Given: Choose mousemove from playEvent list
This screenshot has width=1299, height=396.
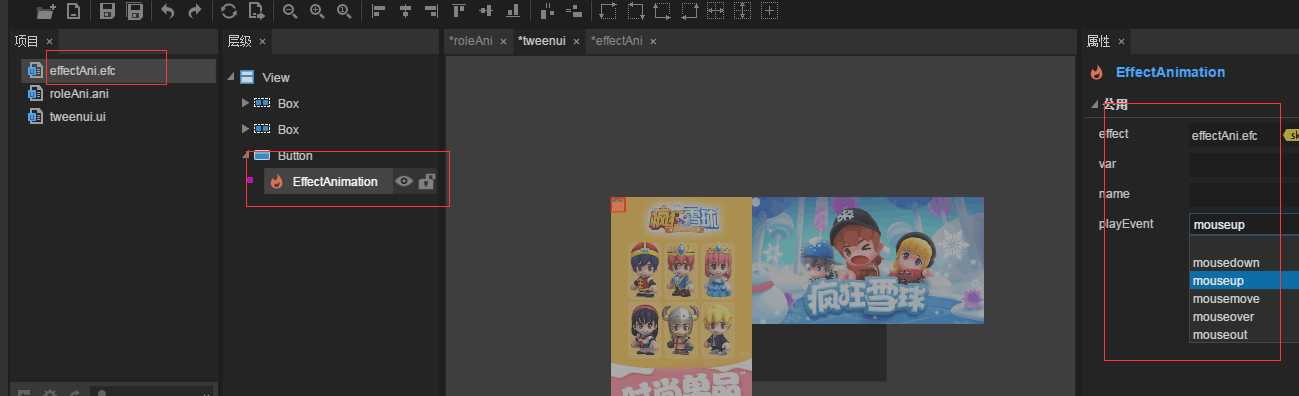Looking at the screenshot, I should (1244, 299).
